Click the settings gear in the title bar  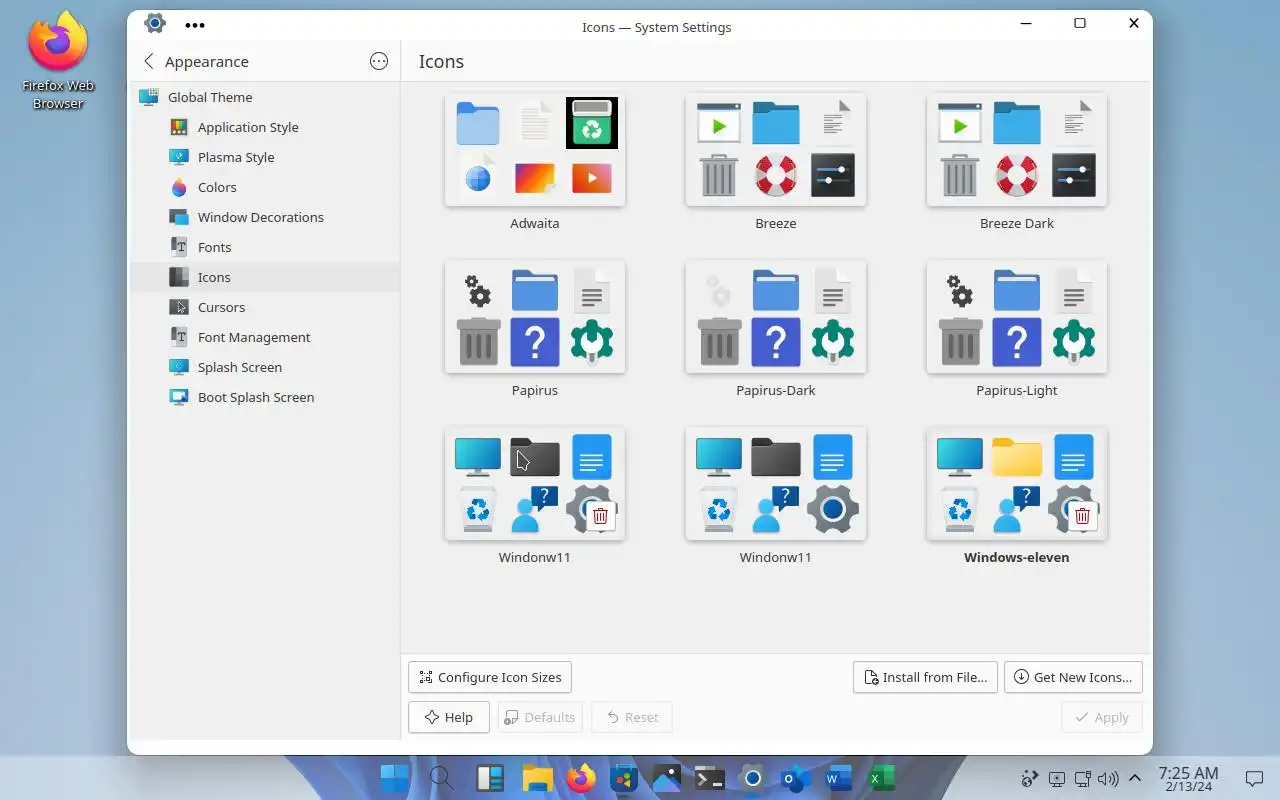click(155, 23)
